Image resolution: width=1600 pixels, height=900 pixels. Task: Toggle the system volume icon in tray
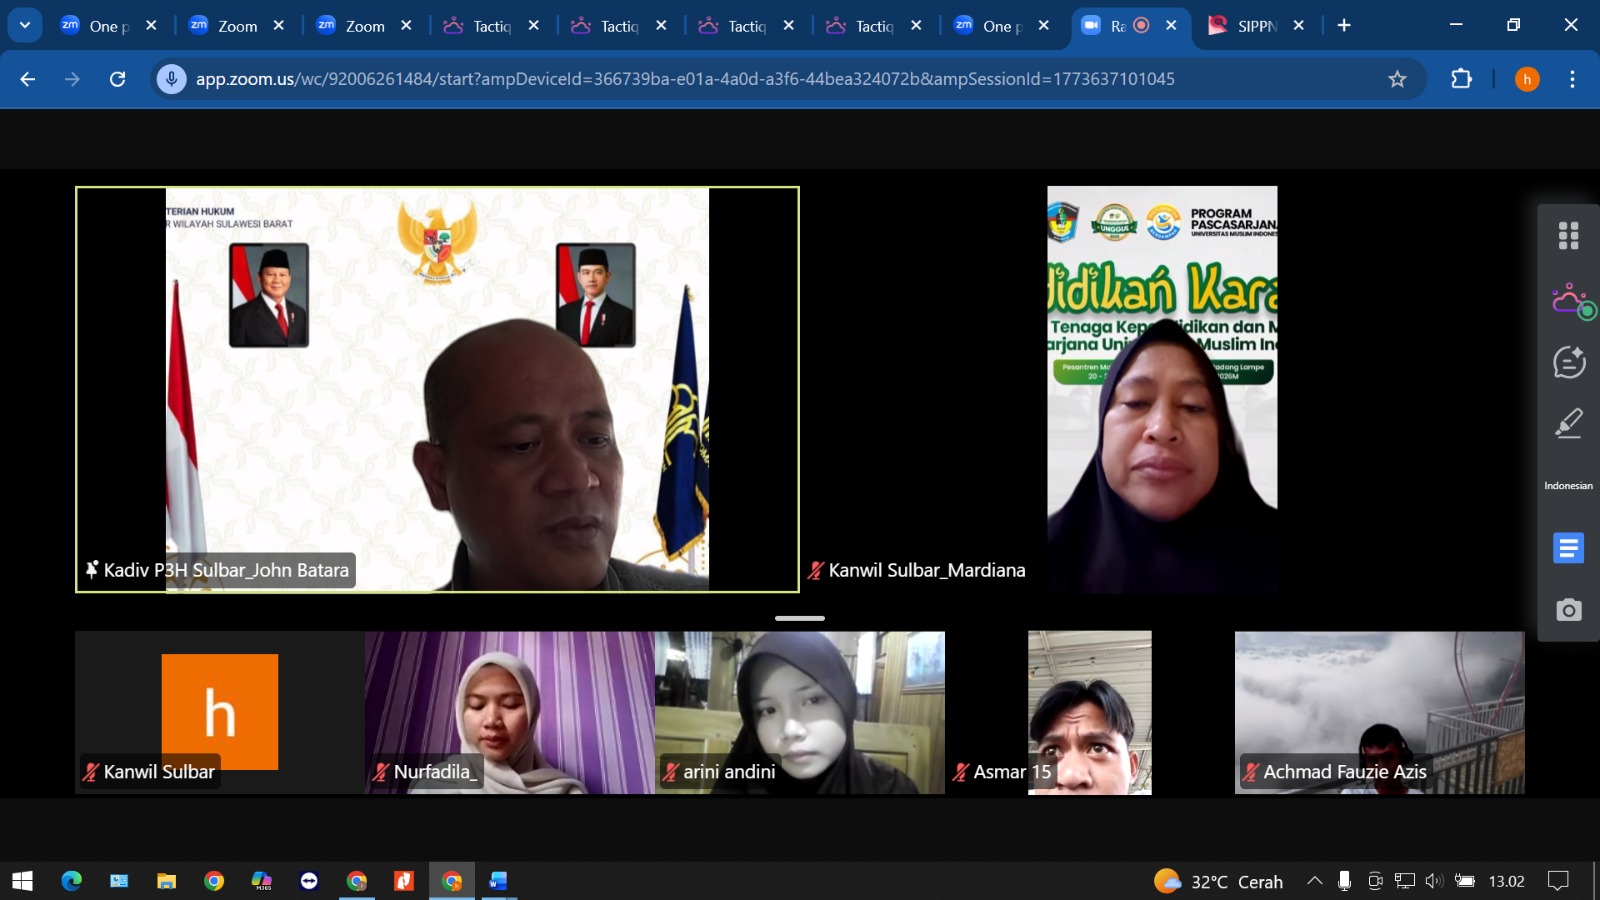click(x=1434, y=881)
